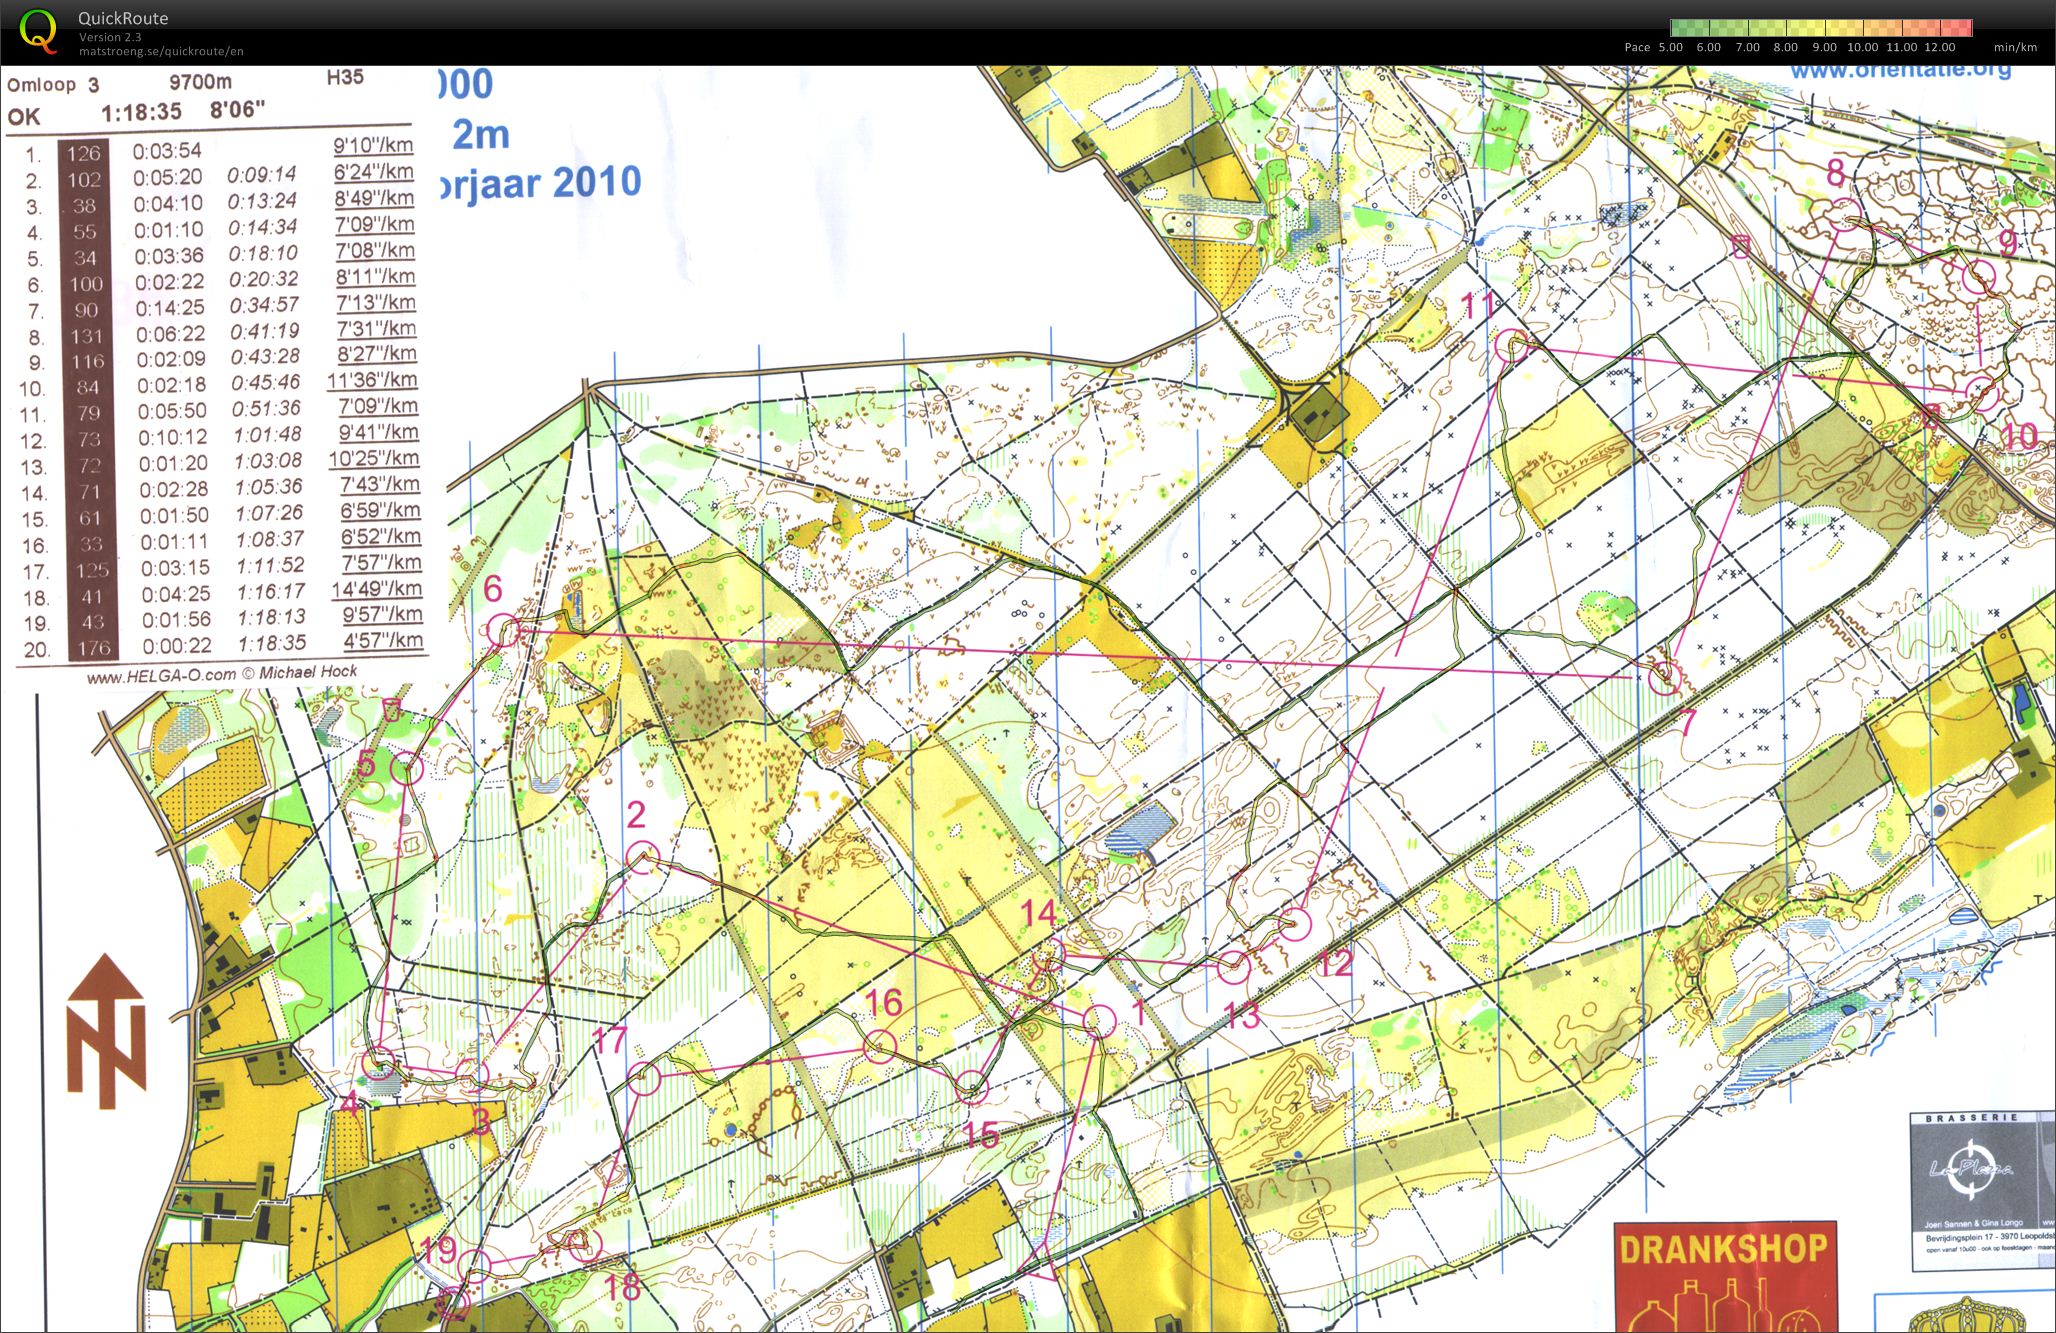Image resolution: width=2056 pixels, height=1333 pixels.
Task: Click the DRANKSHOP advertisement
Action: pos(1725,1277)
